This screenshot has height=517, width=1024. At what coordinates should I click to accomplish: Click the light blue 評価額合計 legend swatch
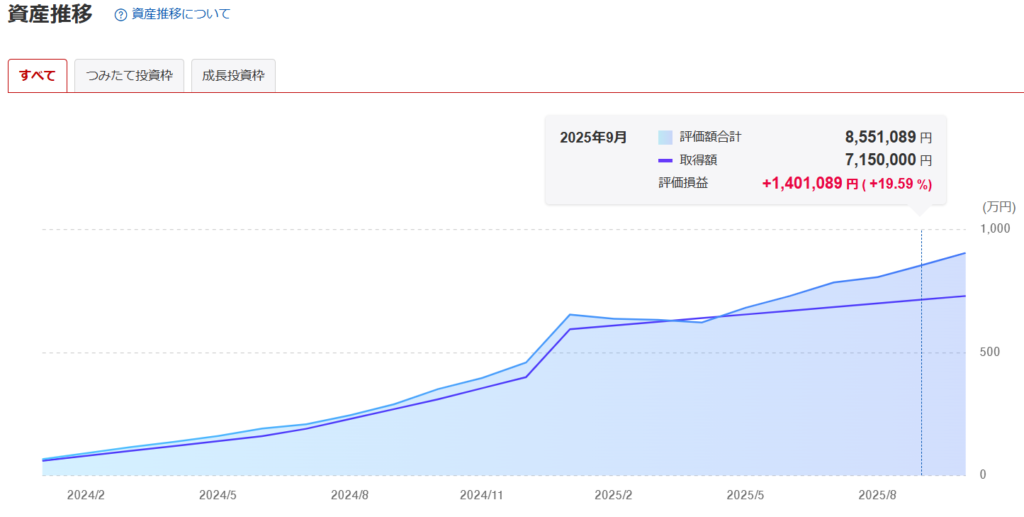coord(665,137)
